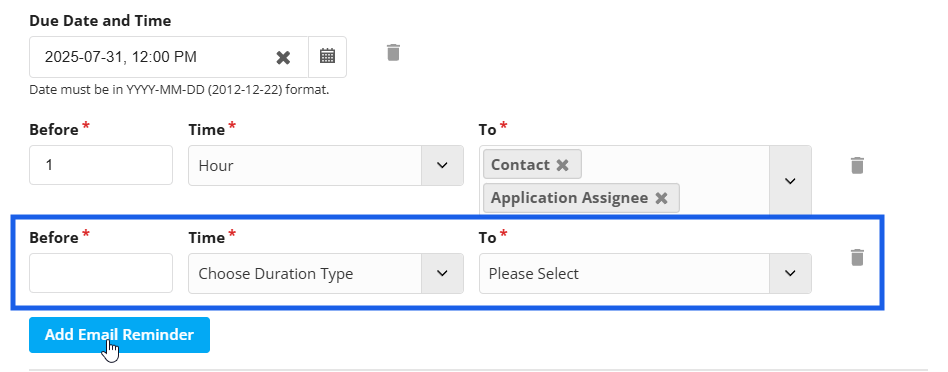Viewport: 948px width, 372px height.
Task: Remove the Contact recipient tag
Action: pyautogui.click(x=562, y=165)
